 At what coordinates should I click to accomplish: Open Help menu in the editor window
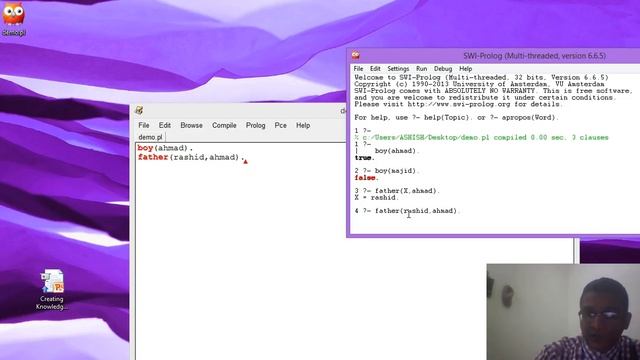click(303, 125)
